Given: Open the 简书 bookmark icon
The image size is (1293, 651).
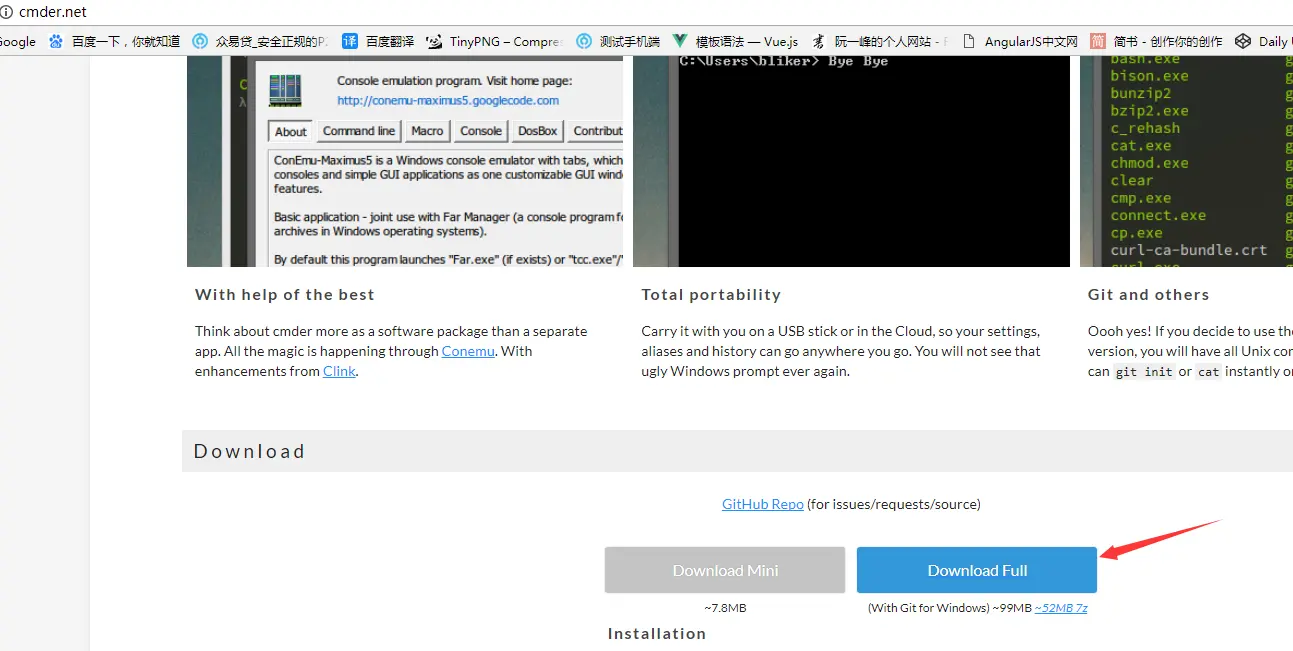Looking at the screenshot, I should click(1098, 41).
